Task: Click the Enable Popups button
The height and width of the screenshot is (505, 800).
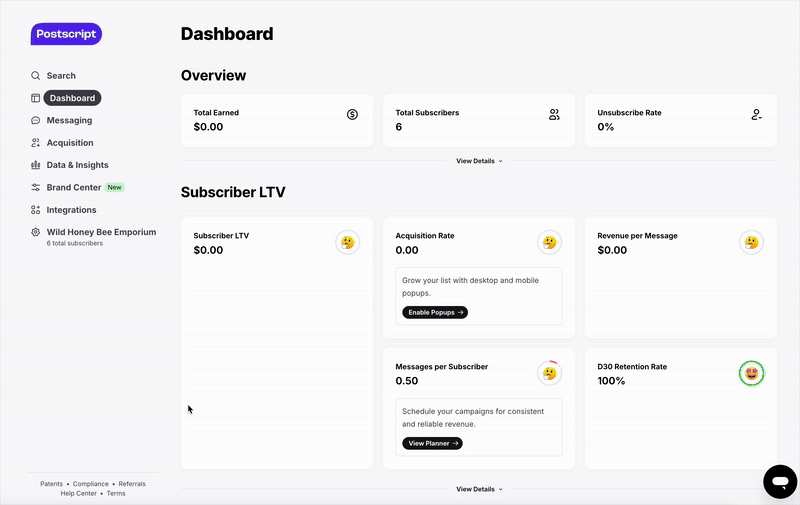Action: [x=435, y=313]
